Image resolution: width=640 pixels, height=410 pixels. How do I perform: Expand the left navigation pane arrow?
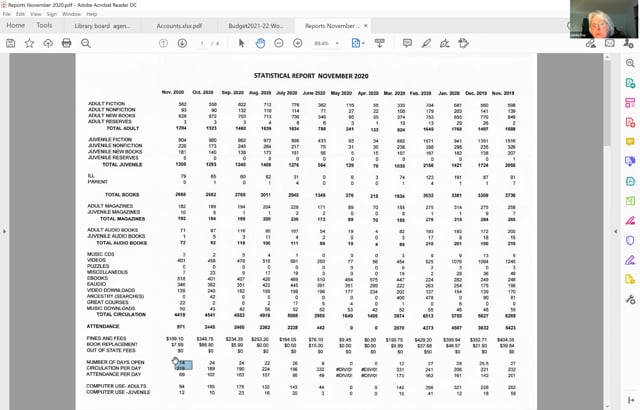(4, 231)
